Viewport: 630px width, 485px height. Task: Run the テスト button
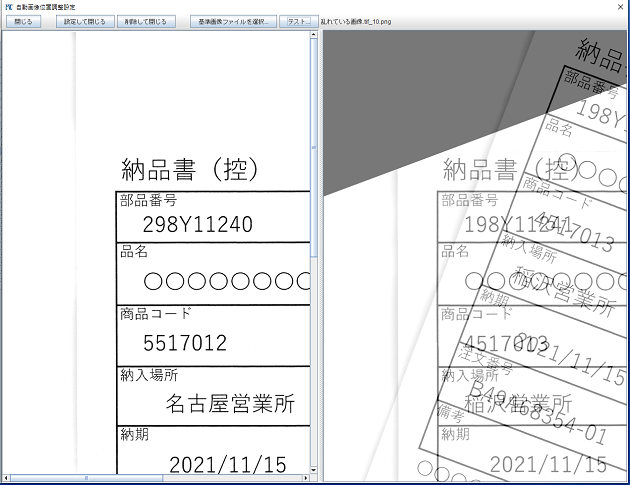(x=299, y=22)
